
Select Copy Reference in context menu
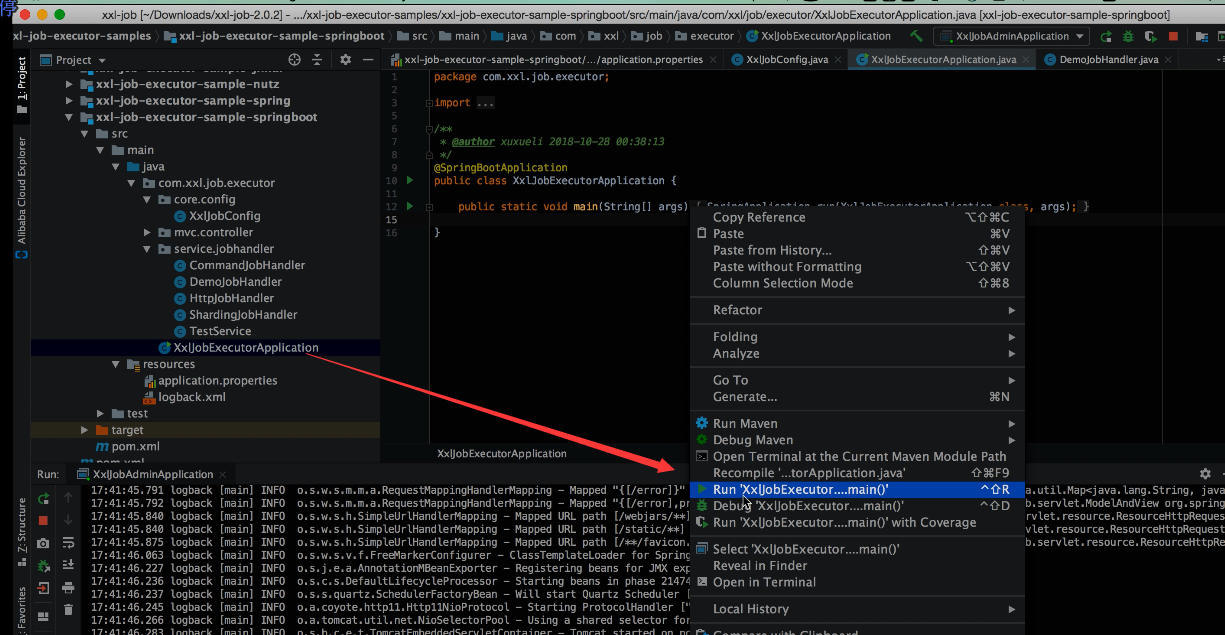pos(856,217)
